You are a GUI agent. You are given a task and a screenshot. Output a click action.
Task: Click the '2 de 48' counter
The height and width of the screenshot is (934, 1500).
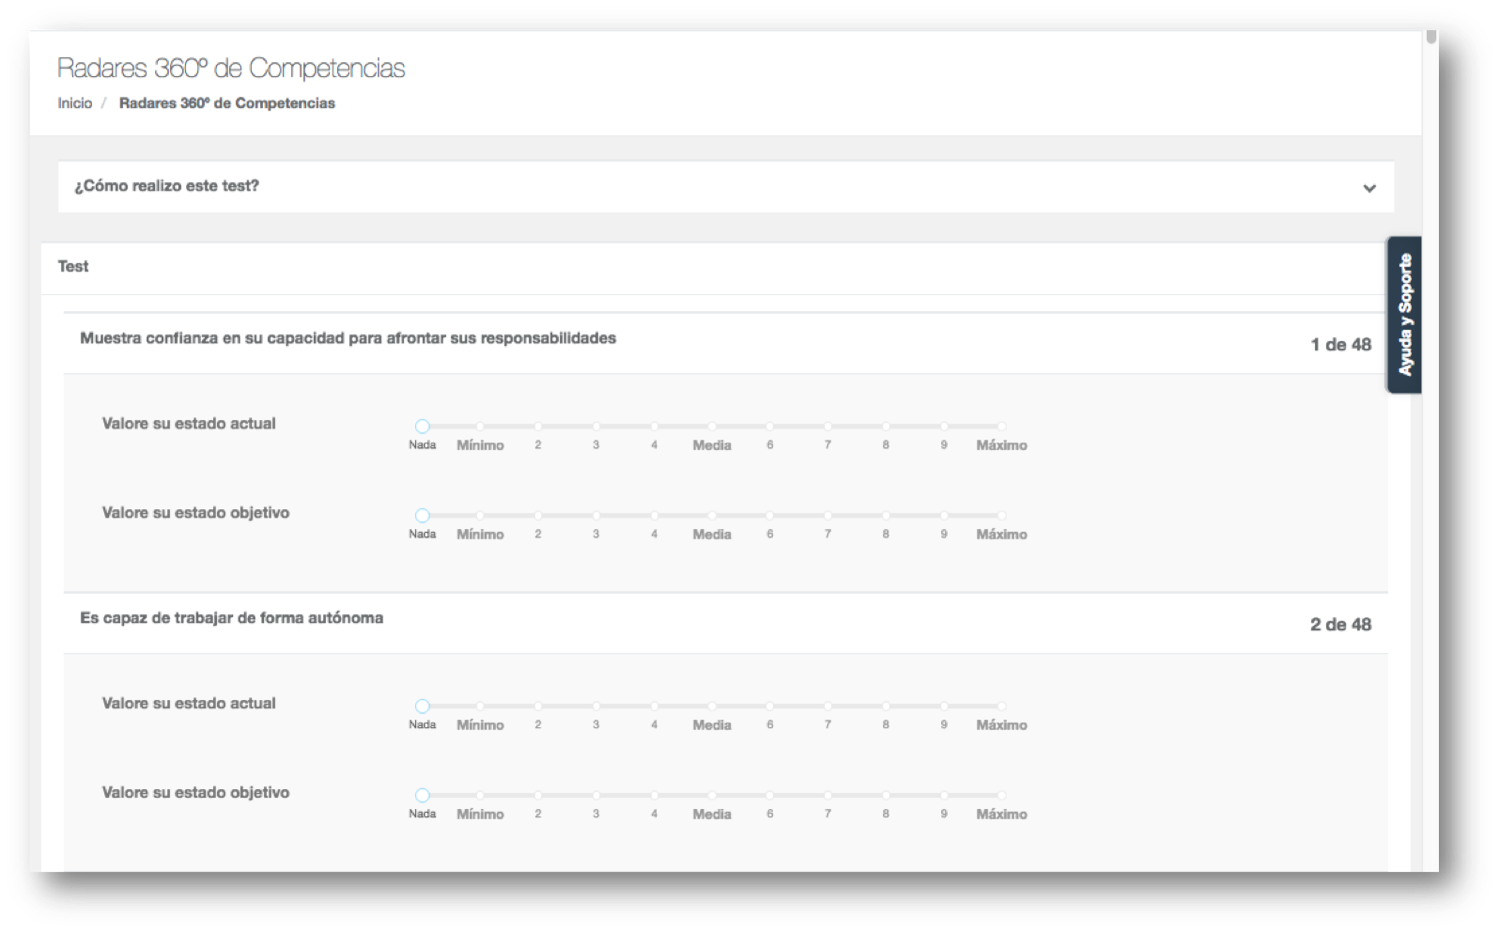[1341, 624]
